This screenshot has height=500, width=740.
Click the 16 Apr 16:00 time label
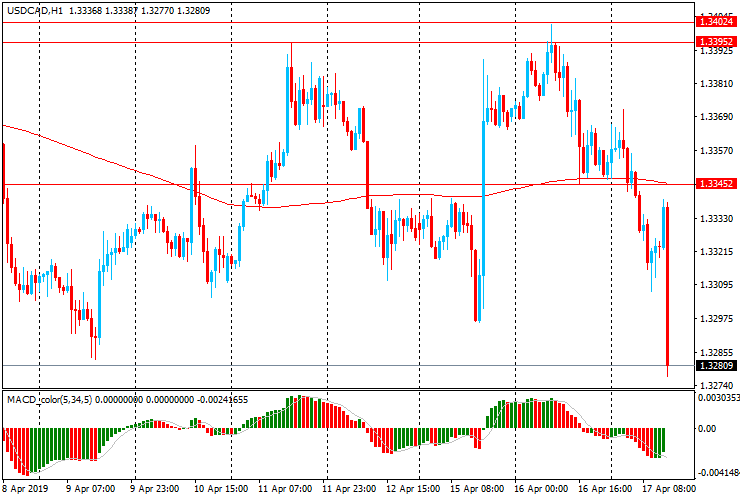click(x=605, y=489)
